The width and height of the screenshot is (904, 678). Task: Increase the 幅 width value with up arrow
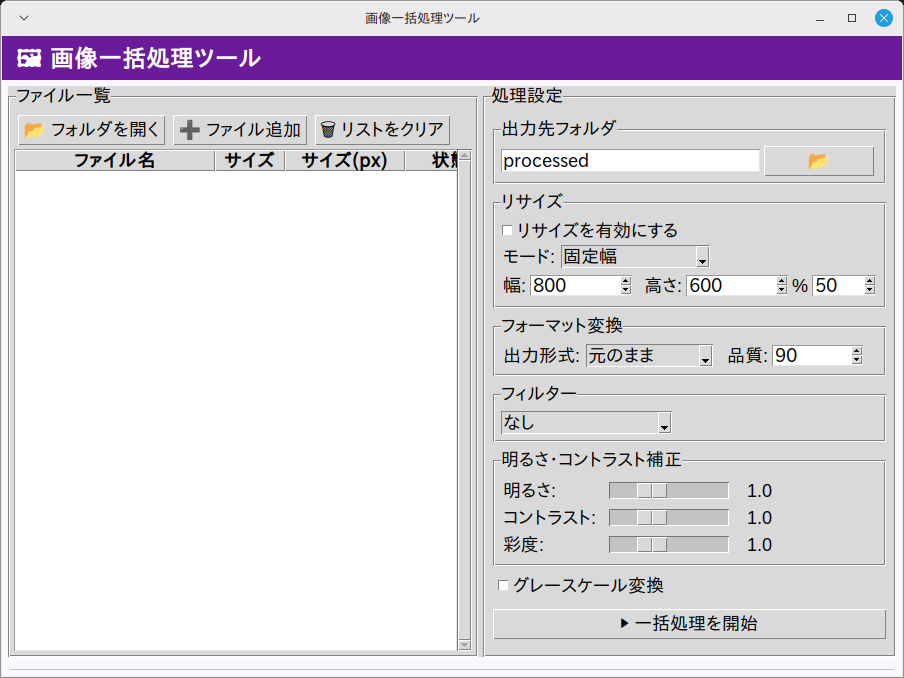point(626,281)
